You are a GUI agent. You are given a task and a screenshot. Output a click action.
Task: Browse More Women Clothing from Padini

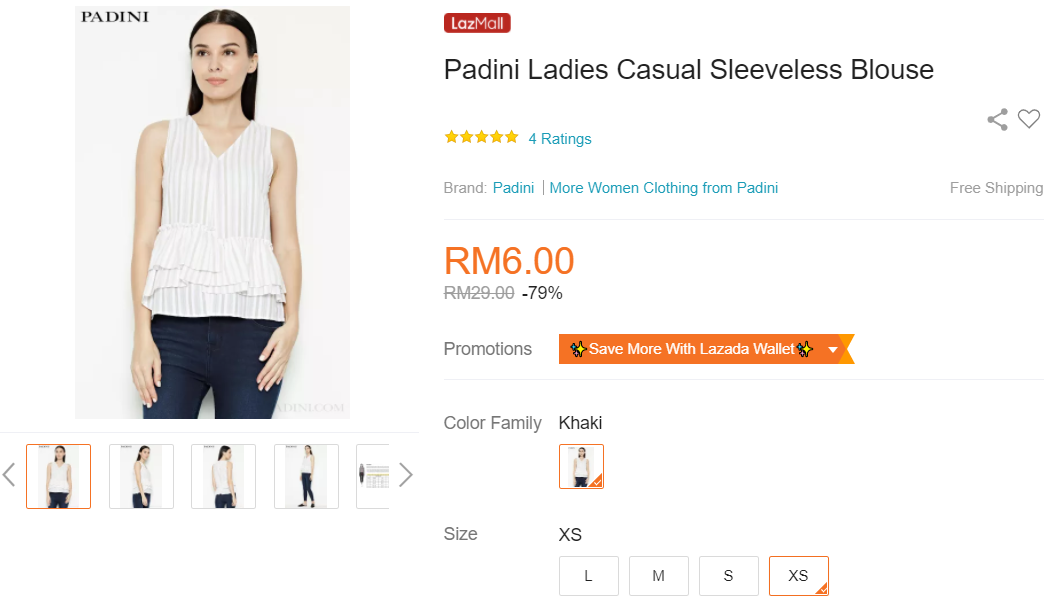click(x=663, y=188)
